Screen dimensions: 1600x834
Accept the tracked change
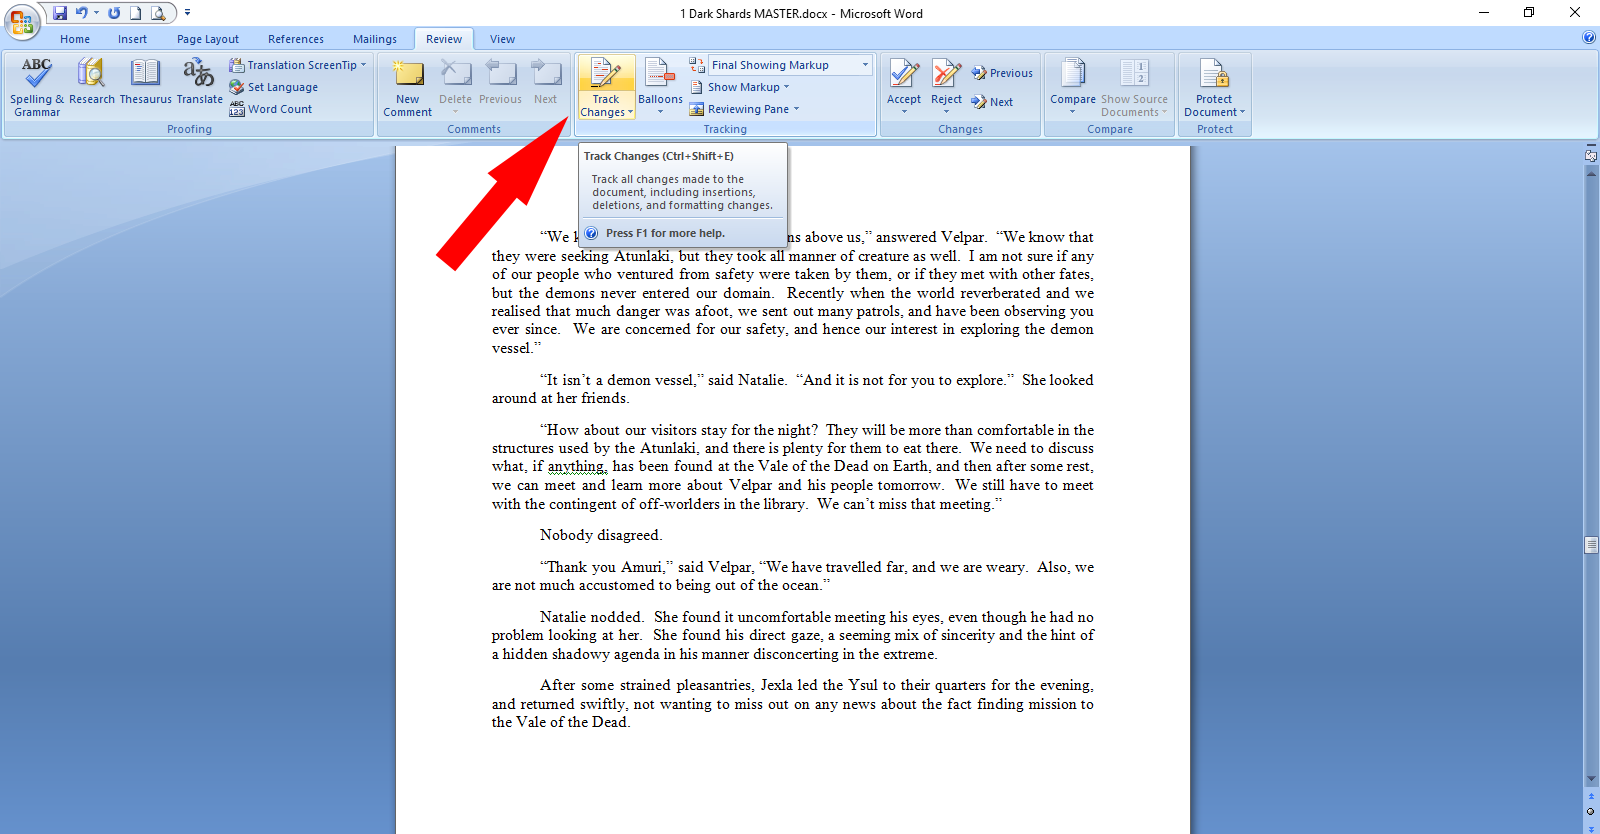point(904,75)
